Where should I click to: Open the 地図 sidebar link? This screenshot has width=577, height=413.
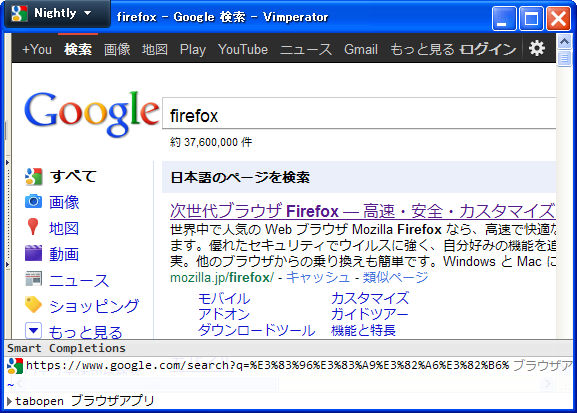tap(64, 228)
